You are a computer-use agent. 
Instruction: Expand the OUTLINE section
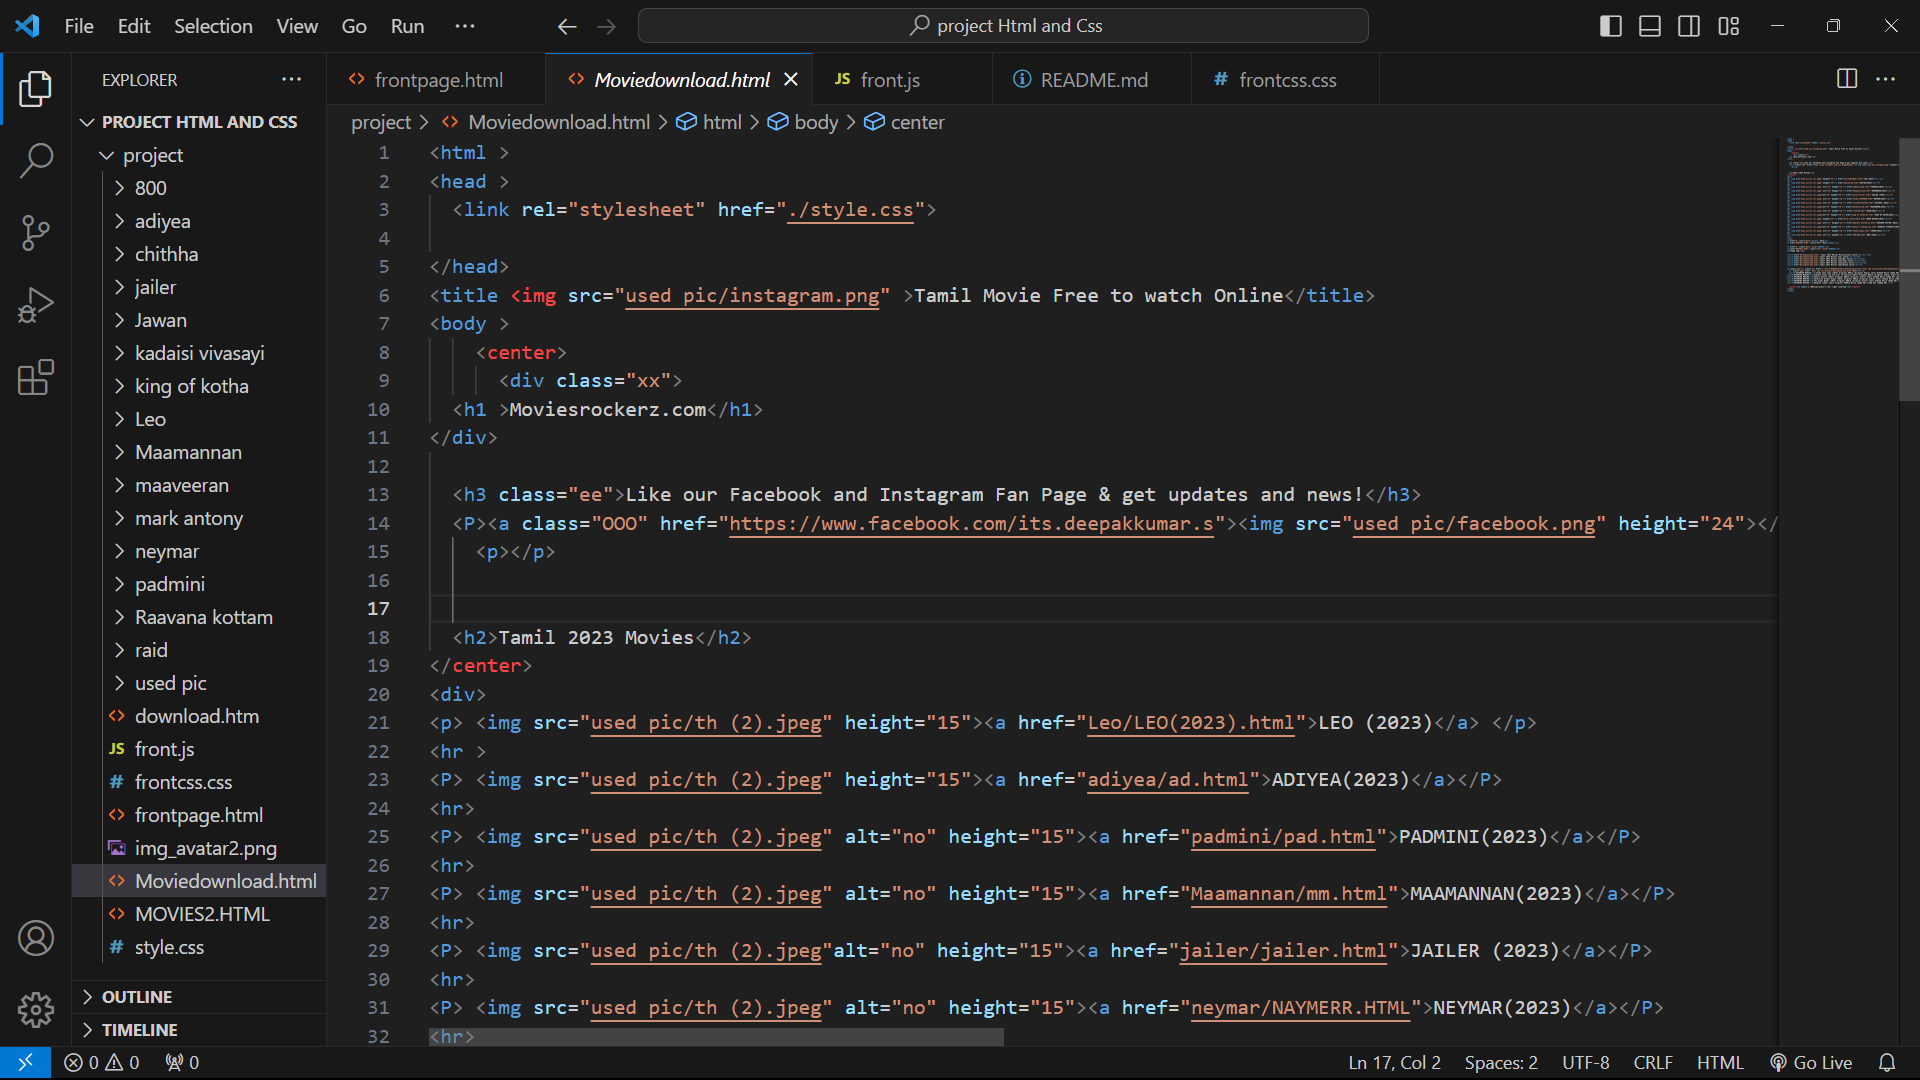tap(137, 997)
